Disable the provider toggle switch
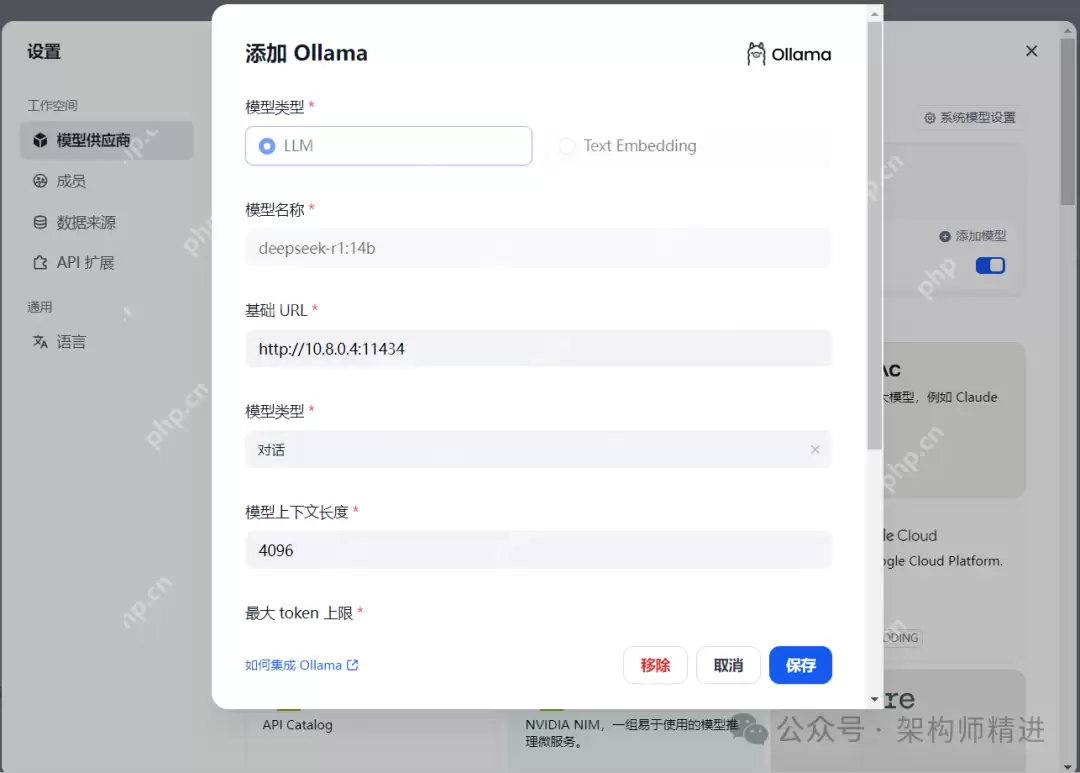The image size is (1080, 773). pos(990,265)
